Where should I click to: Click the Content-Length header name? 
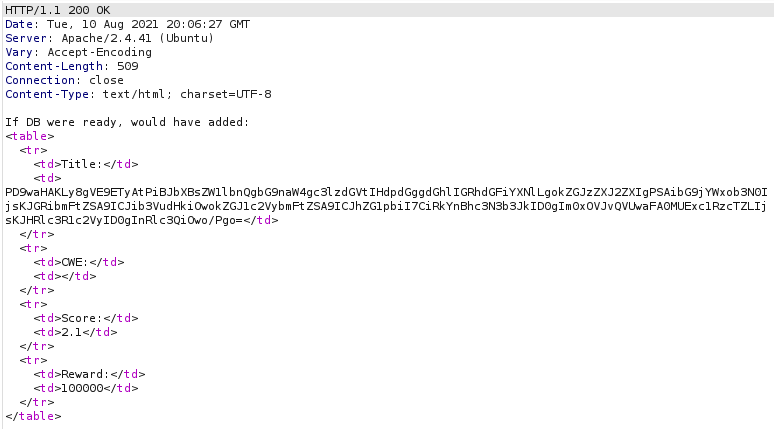click(x=54, y=66)
